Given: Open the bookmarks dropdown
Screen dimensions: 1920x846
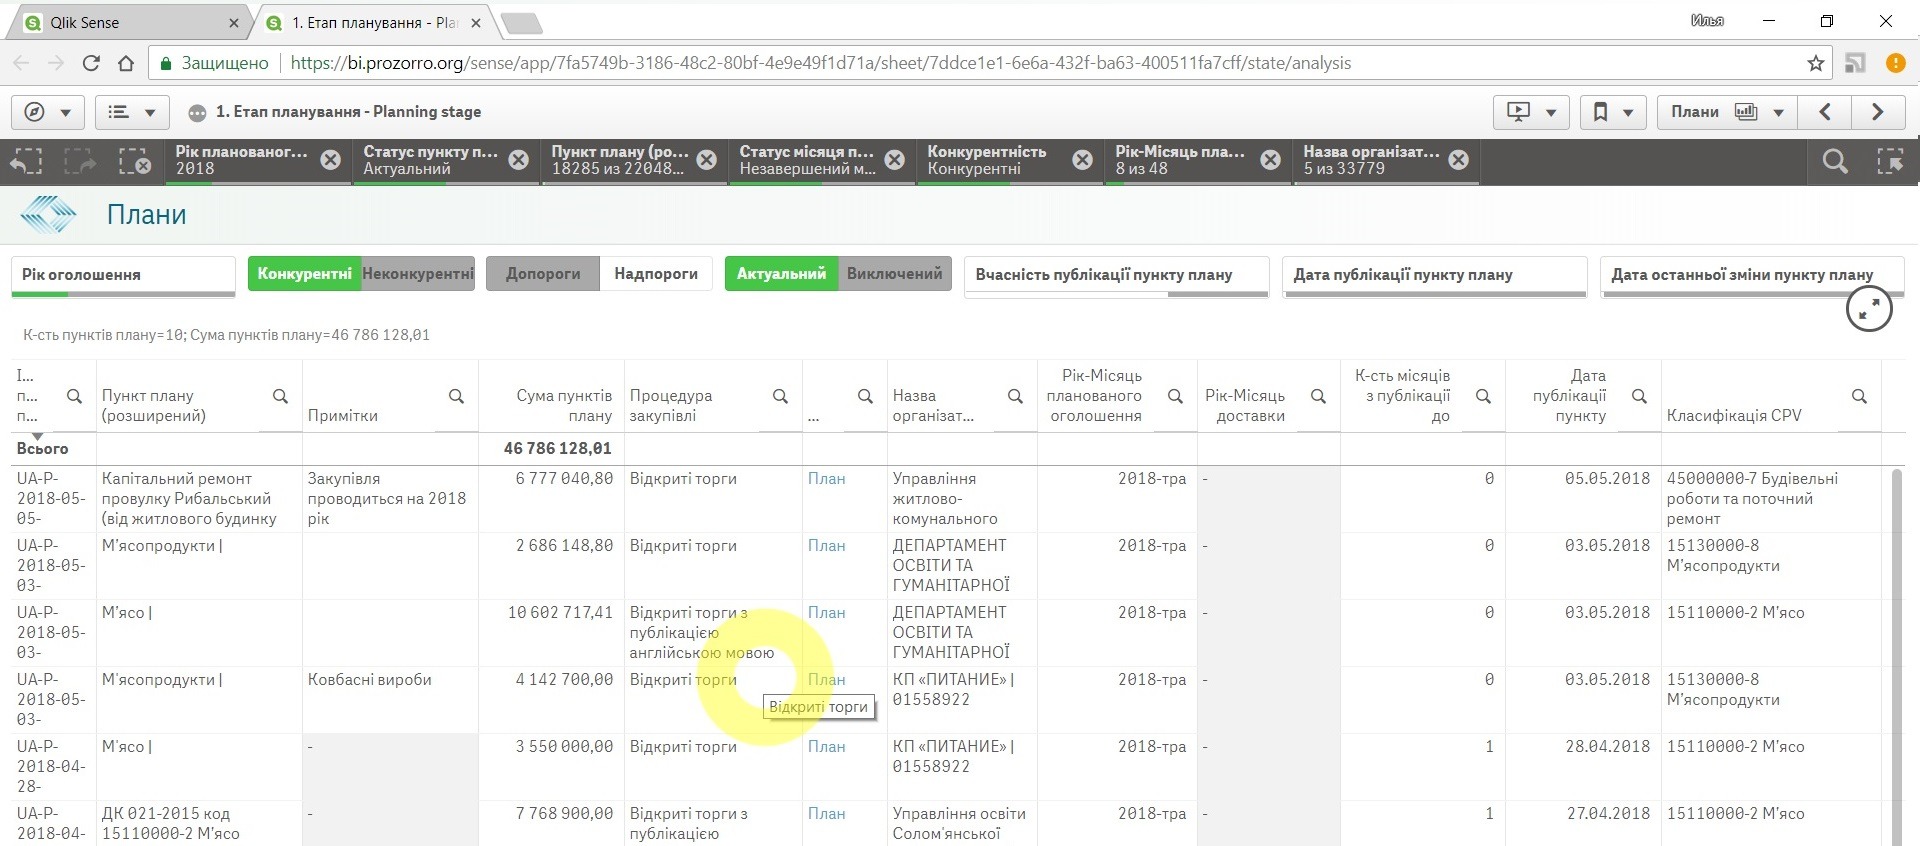Looking at the screenshot, I should click(1612, 112).
